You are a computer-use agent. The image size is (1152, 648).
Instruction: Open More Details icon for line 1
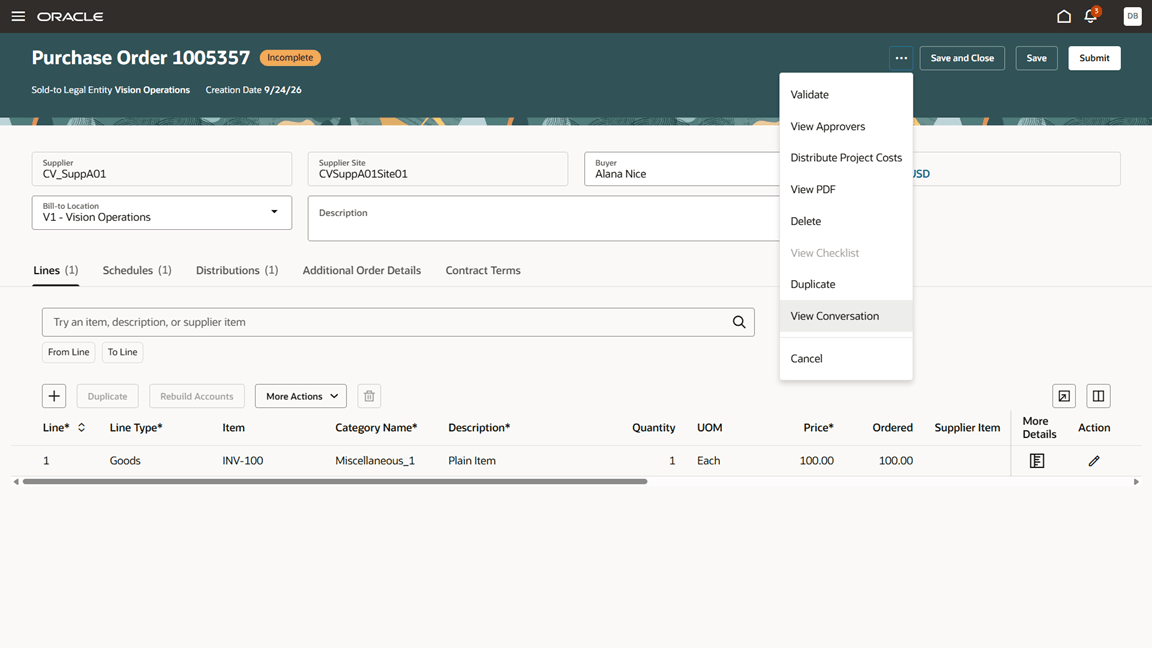(x=1037, y=461)
